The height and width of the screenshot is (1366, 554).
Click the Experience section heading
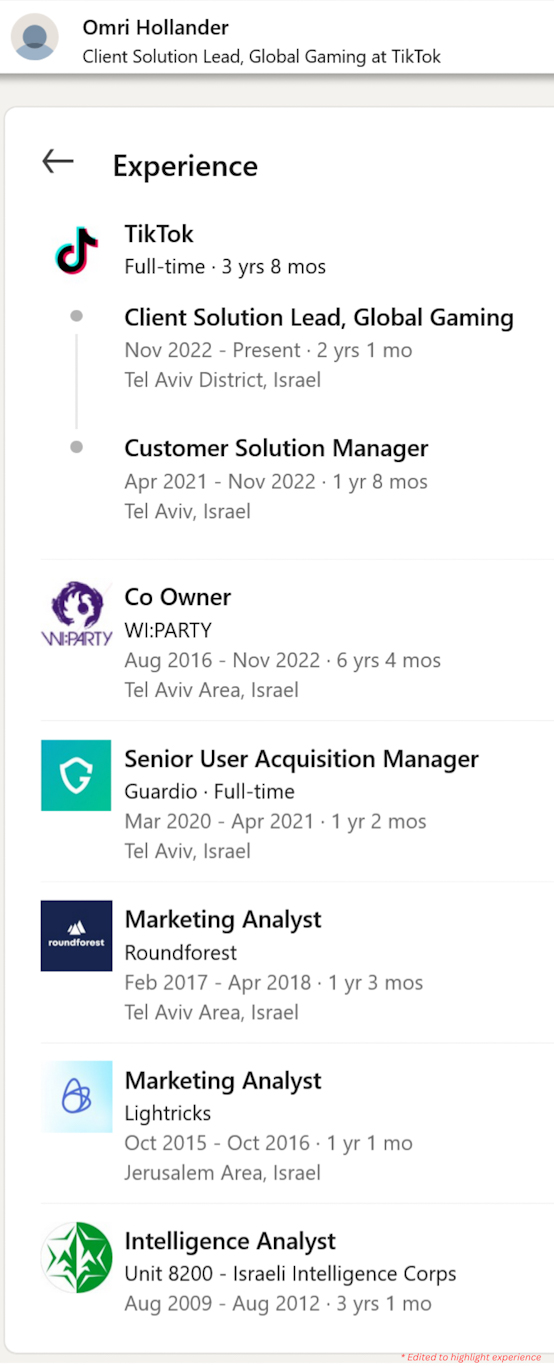[185, 166]
